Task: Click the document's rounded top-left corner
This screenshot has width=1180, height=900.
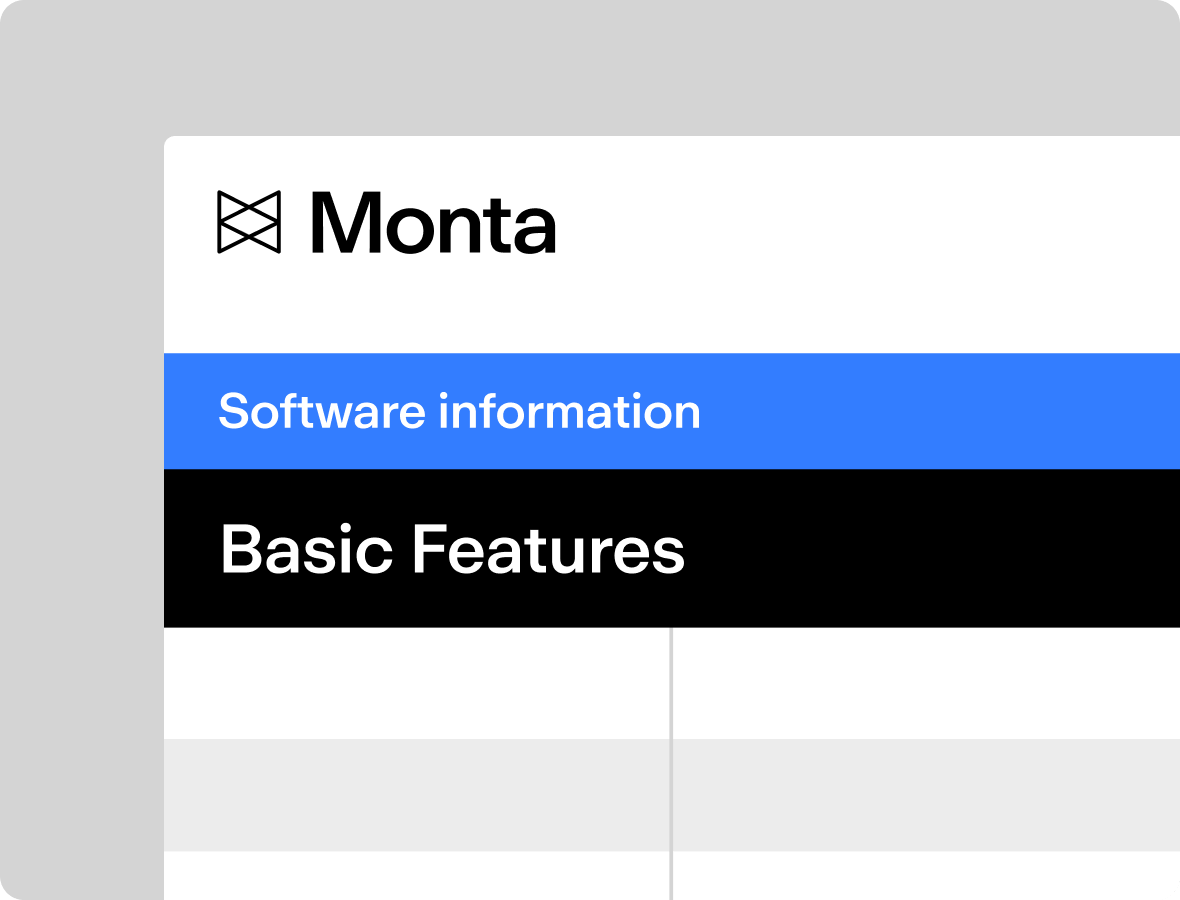Action: tap(170, 142)
